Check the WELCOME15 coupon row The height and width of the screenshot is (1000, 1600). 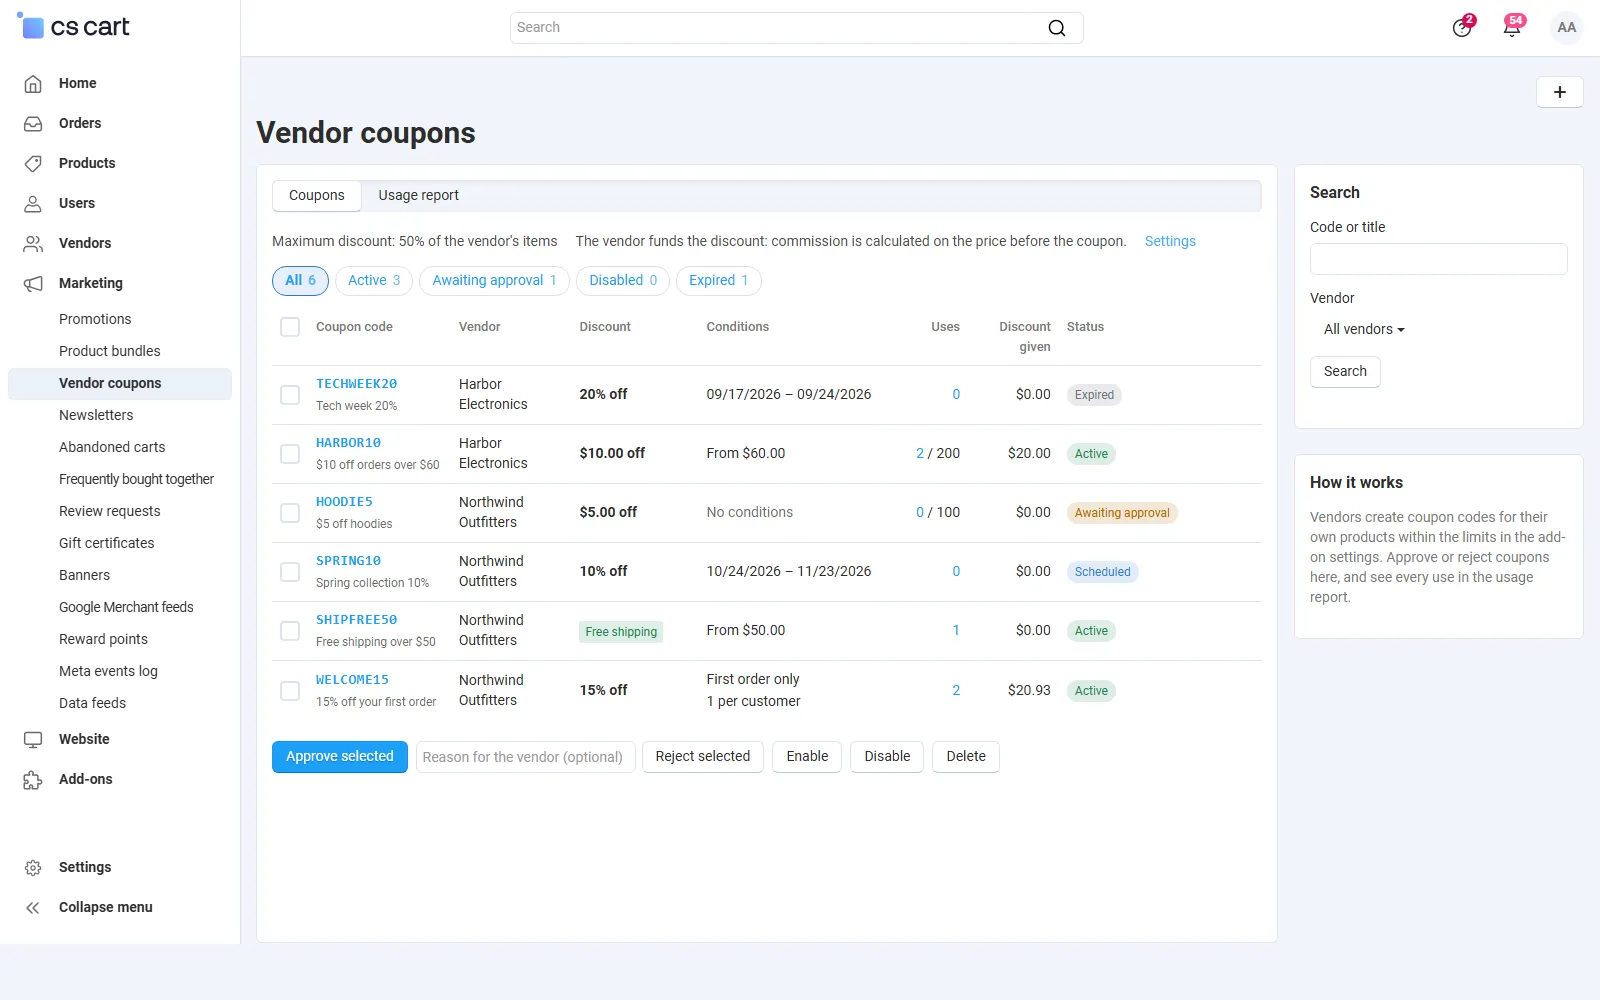[x=290, y=690]
